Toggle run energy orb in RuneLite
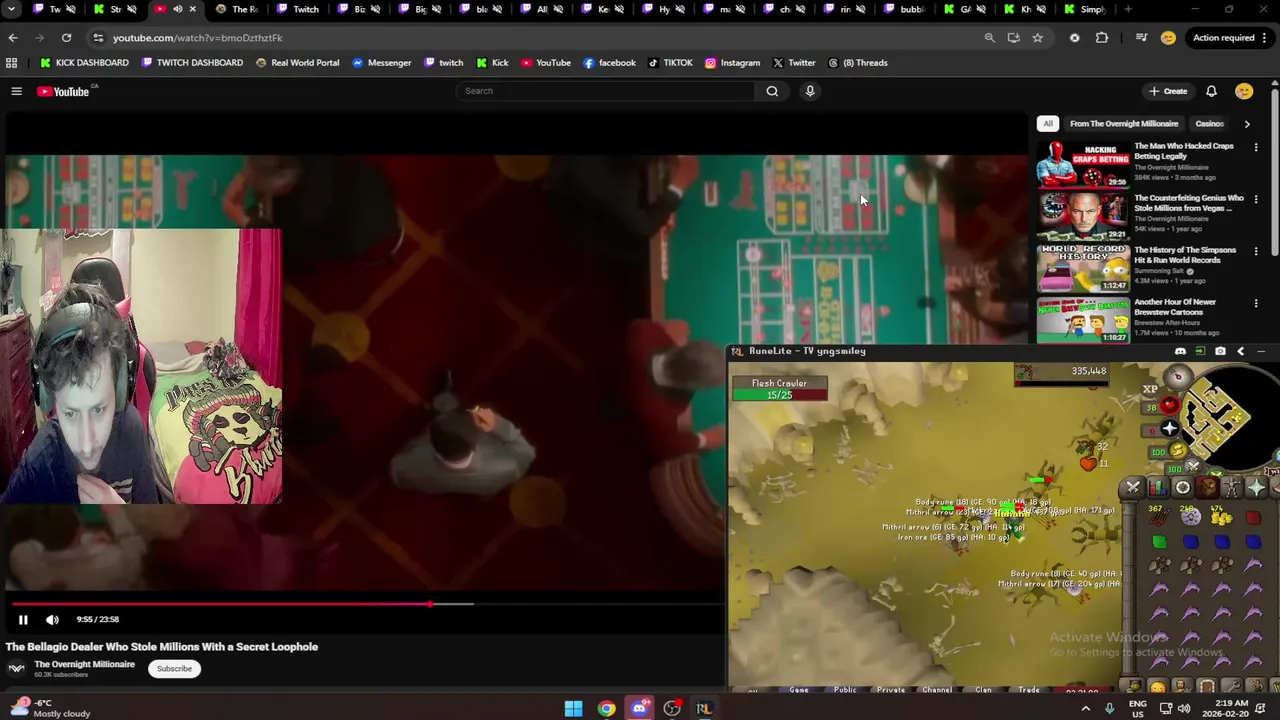 point(1177,451)
